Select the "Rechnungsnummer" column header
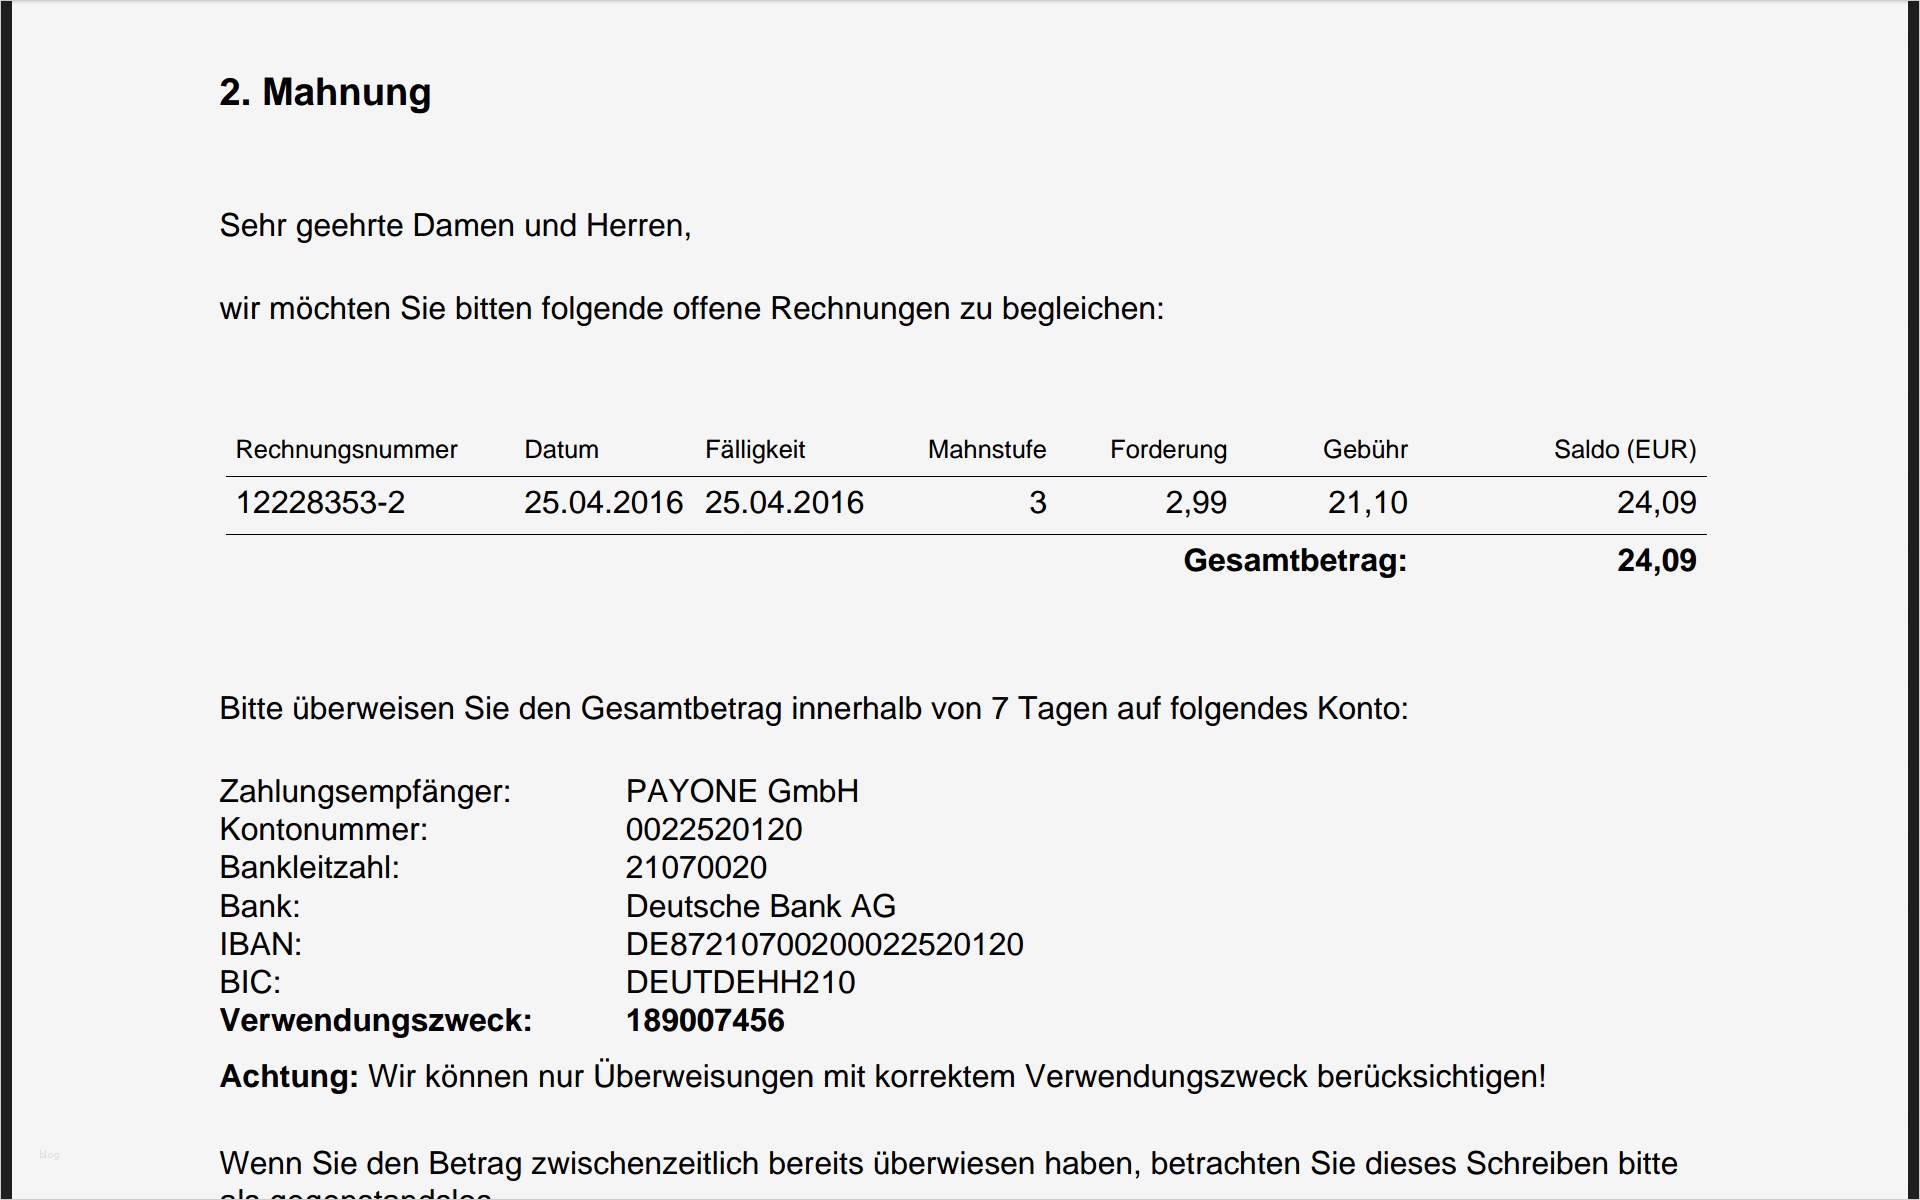This screenshot has width=1920, height=1200. click(346, 450)
